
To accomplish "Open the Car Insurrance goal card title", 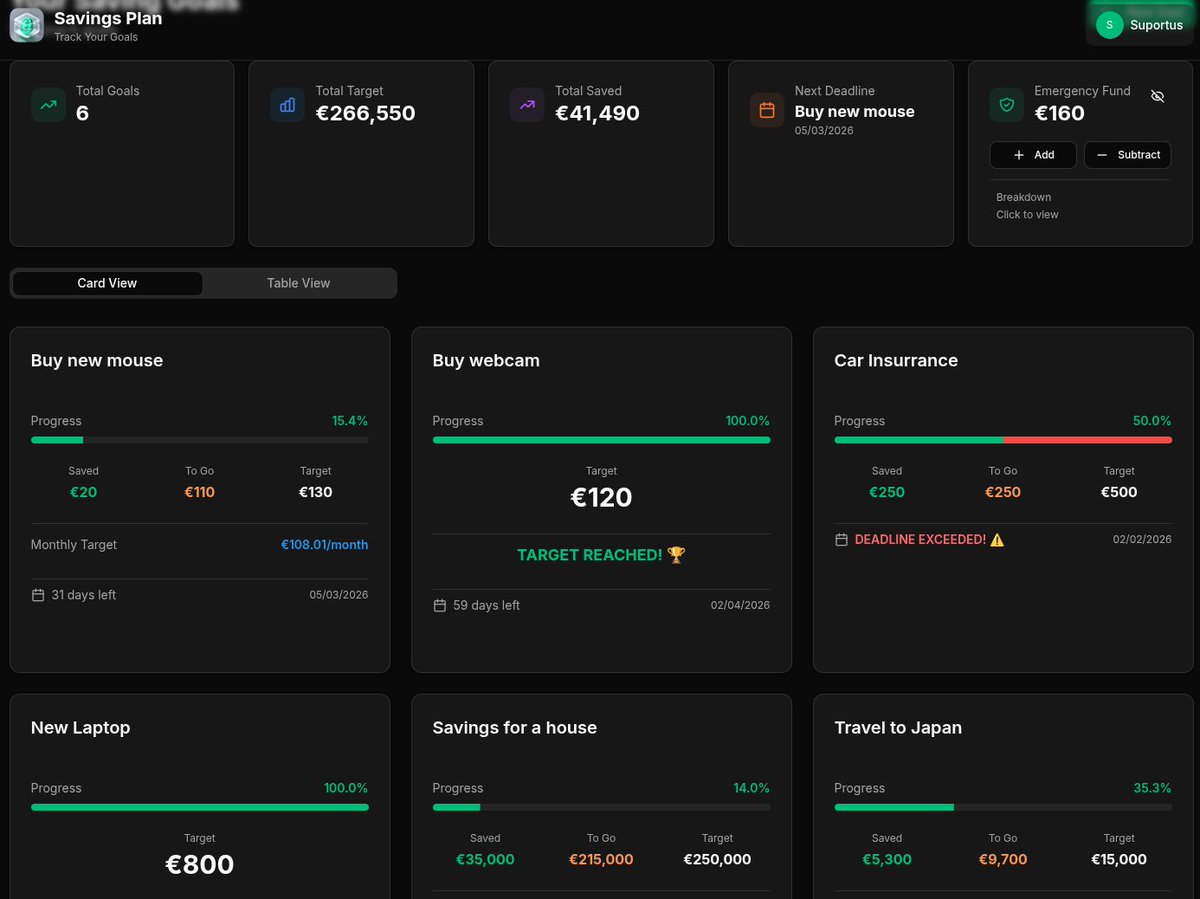I will (x=896, y=361).
